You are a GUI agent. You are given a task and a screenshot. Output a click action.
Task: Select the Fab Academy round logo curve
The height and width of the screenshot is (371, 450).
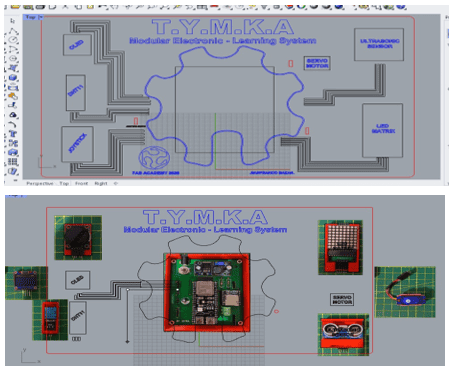(x=154, y=158)
